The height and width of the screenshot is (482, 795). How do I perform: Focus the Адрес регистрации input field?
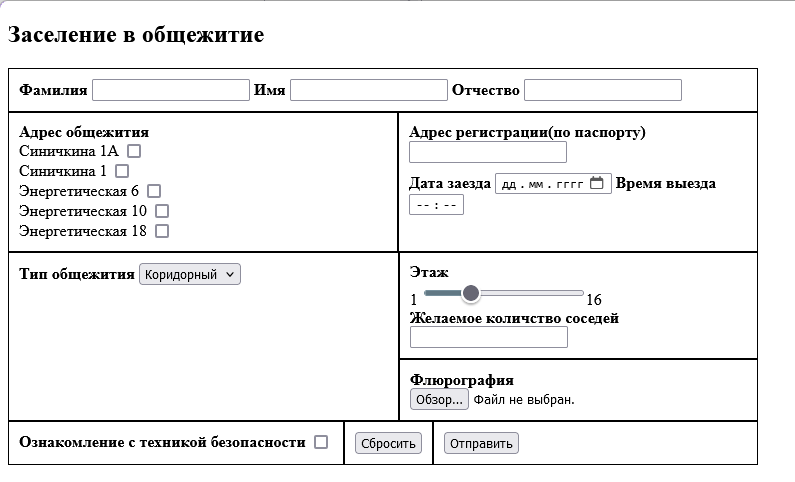pyautogui.click(x=488, y=152)
